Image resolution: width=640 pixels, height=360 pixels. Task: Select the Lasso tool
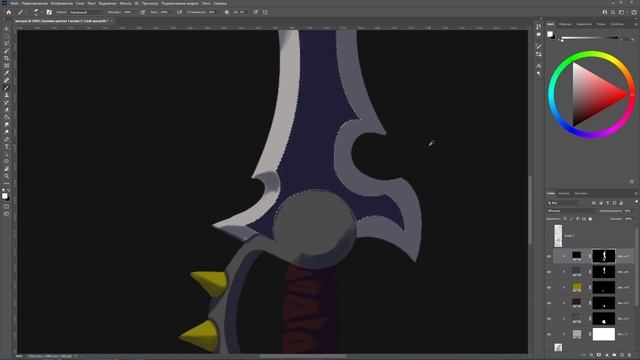click(x=6, y=44)
